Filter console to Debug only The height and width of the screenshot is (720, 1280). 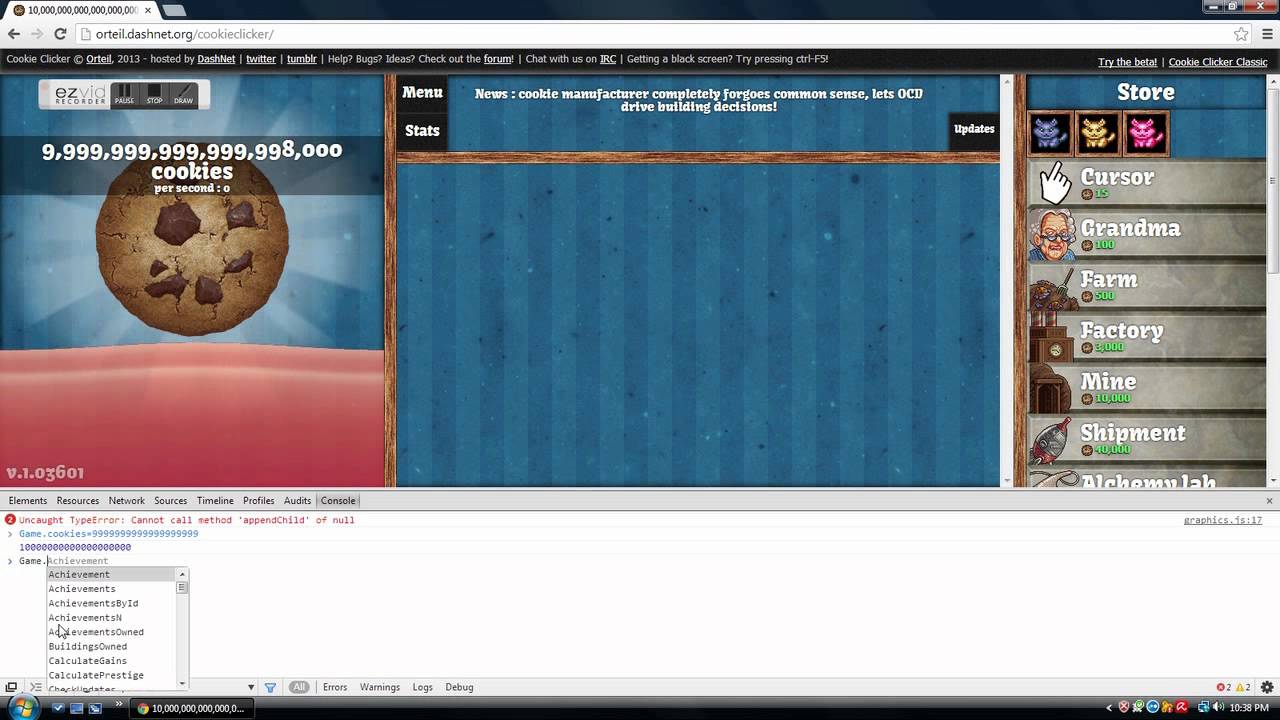click(x=459, y=687)
